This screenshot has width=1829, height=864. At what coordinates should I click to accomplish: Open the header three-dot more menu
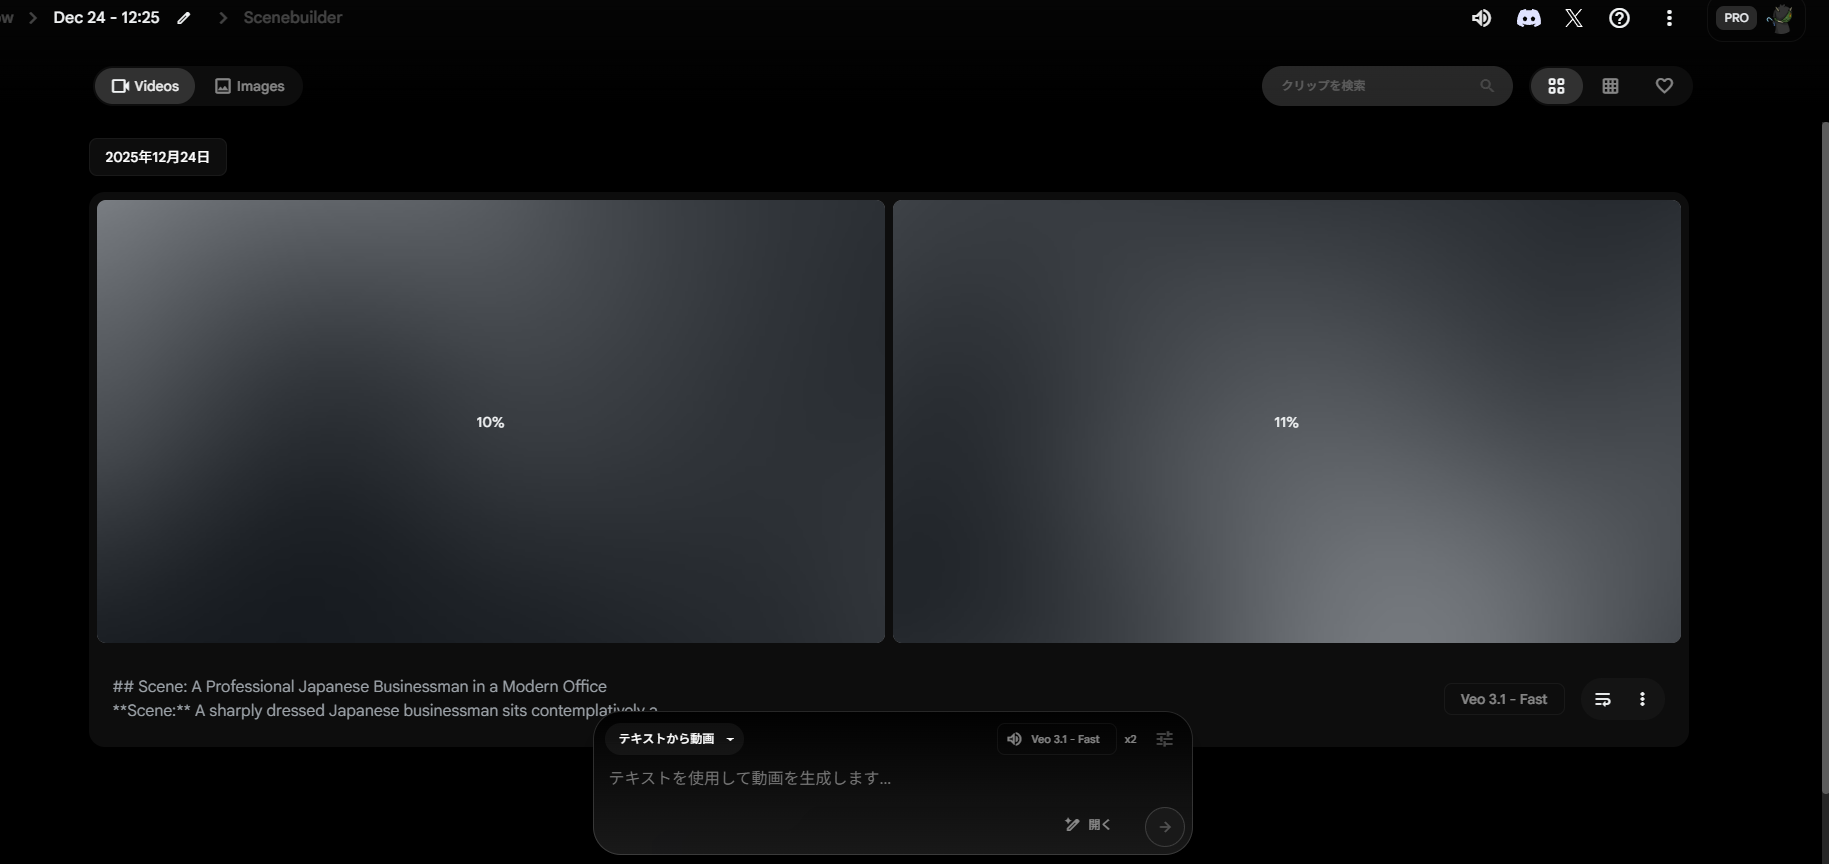click(1669, 18)
